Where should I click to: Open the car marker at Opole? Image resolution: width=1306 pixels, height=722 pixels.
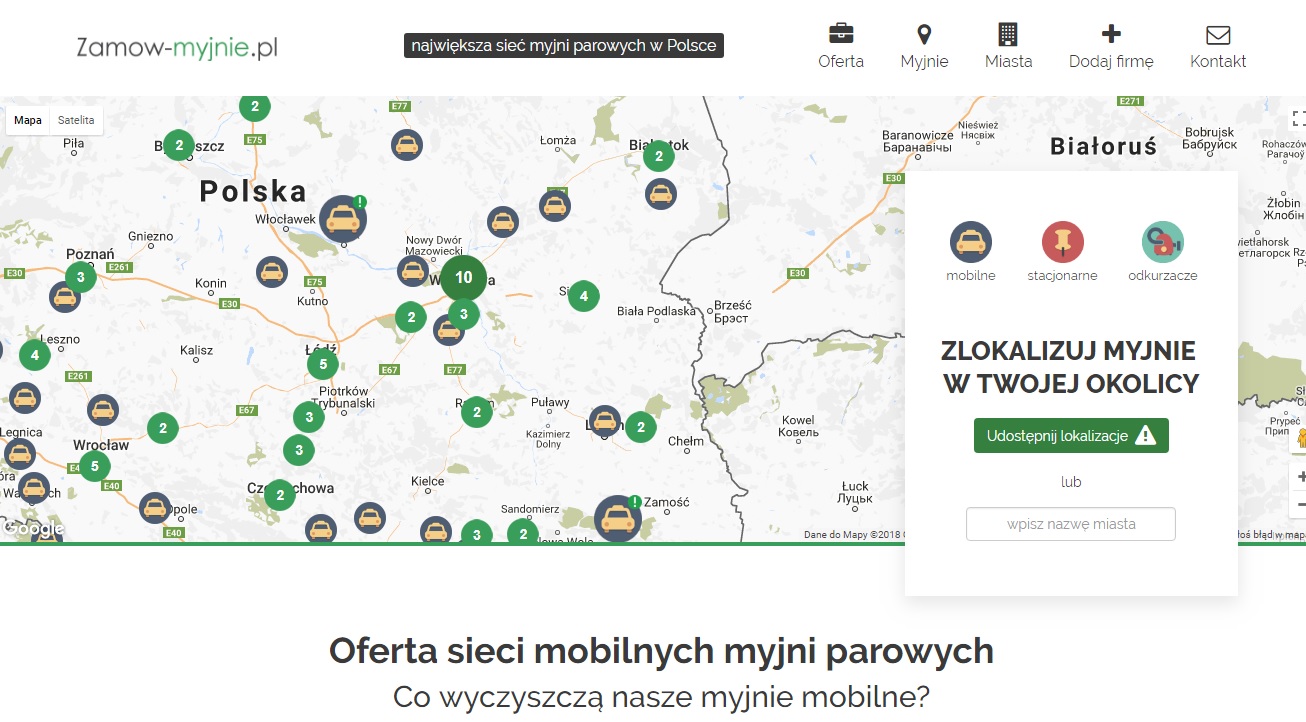coord(155,509)
